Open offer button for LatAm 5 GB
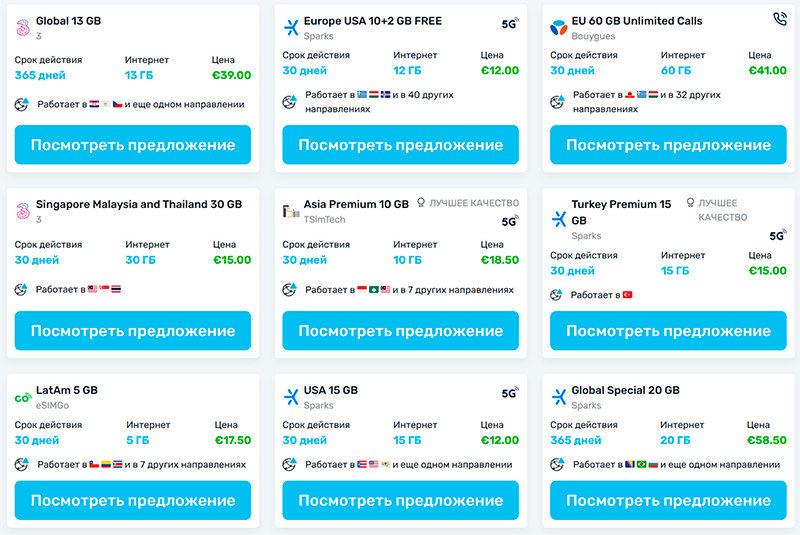800x535 pixels. 133,500
